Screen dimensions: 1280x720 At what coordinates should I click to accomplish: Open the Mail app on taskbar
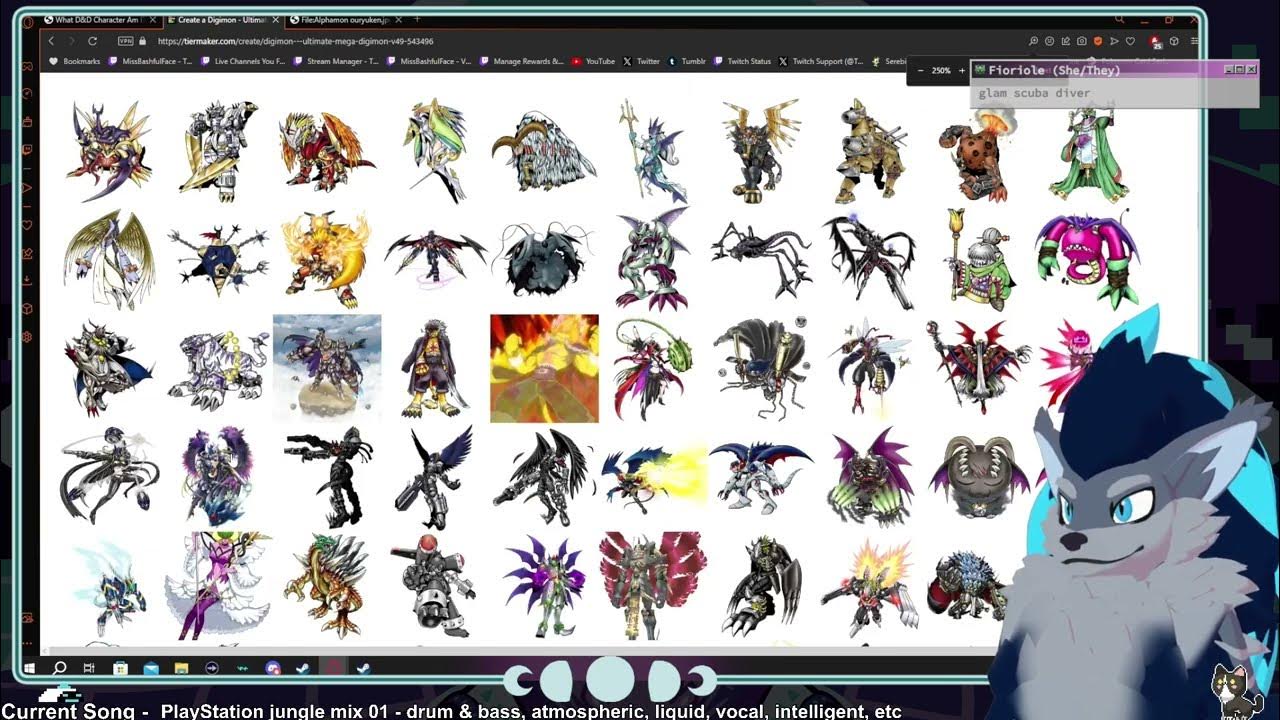[x=150, y=668]
